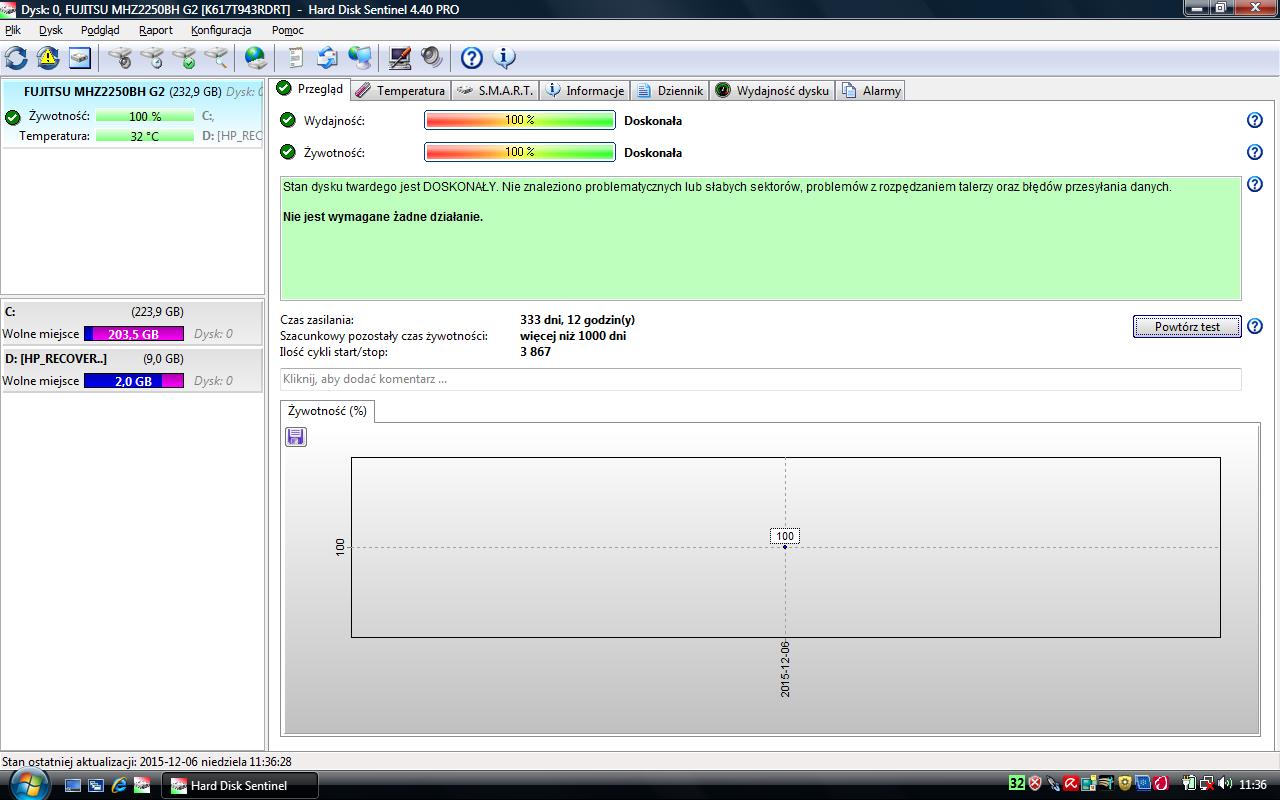Click the Wydajność 100 % gradient bar
Viewport: 1280px width, 800px height.
click(x=520, y=120)
